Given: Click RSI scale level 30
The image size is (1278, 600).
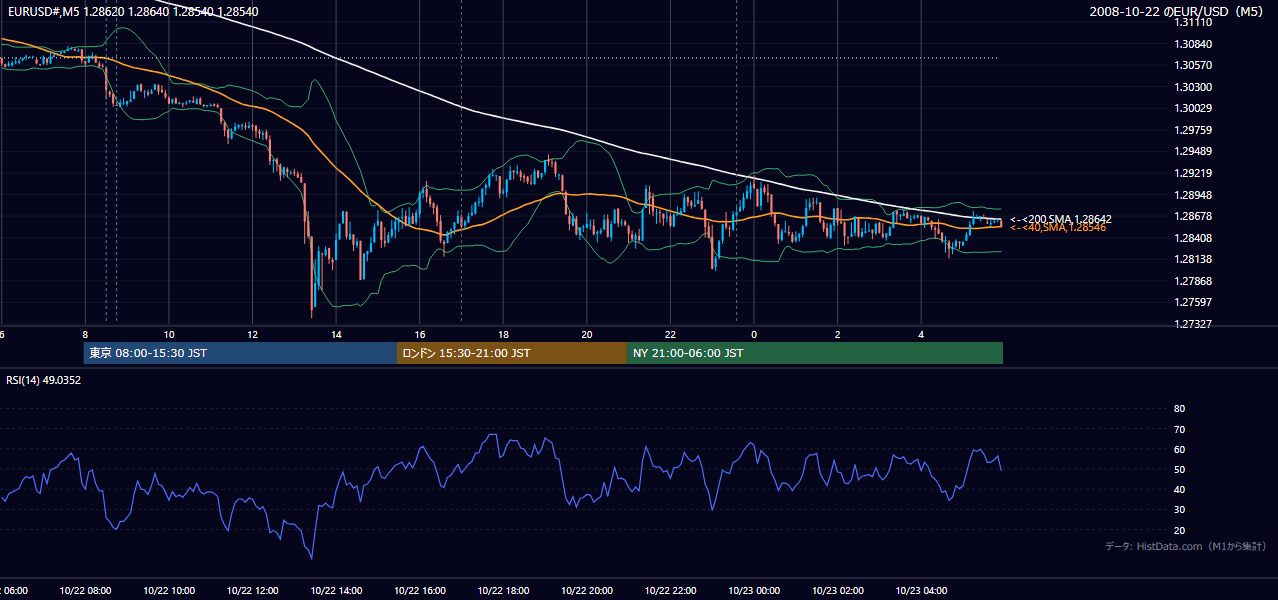Looking at the screenshot, I should 1179,510.
